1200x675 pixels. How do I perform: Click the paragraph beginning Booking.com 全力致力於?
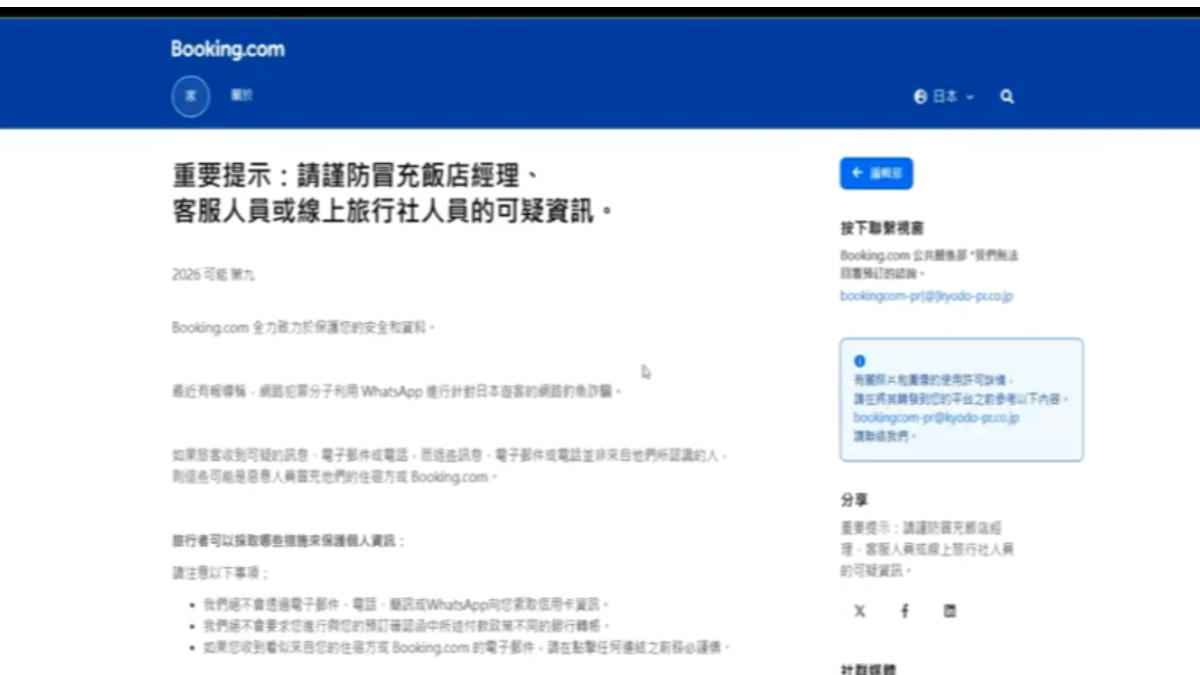pyautogui.click(x=304, y=327)
